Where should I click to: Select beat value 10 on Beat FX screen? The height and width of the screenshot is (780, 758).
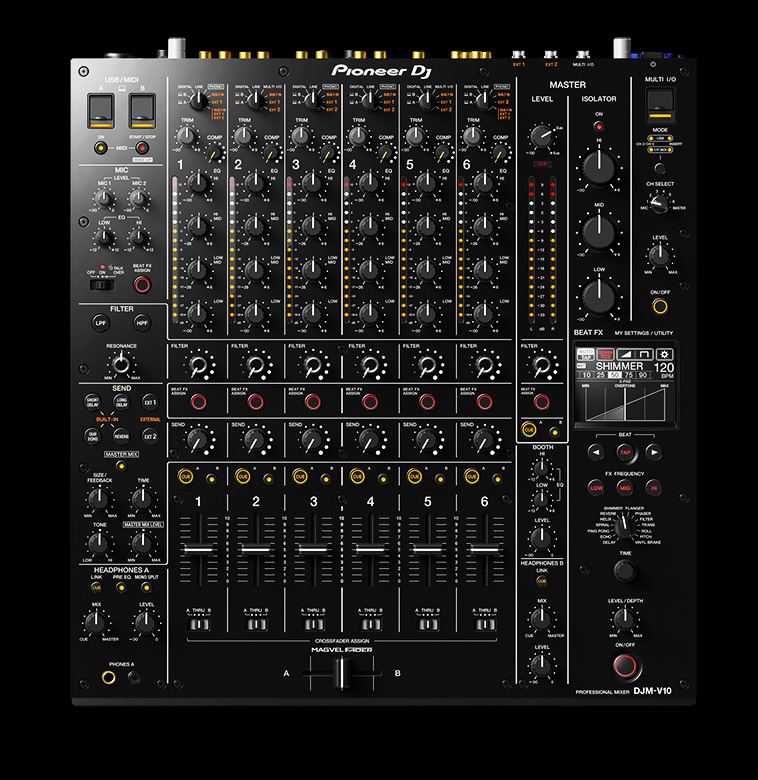[x=586, y=375]
